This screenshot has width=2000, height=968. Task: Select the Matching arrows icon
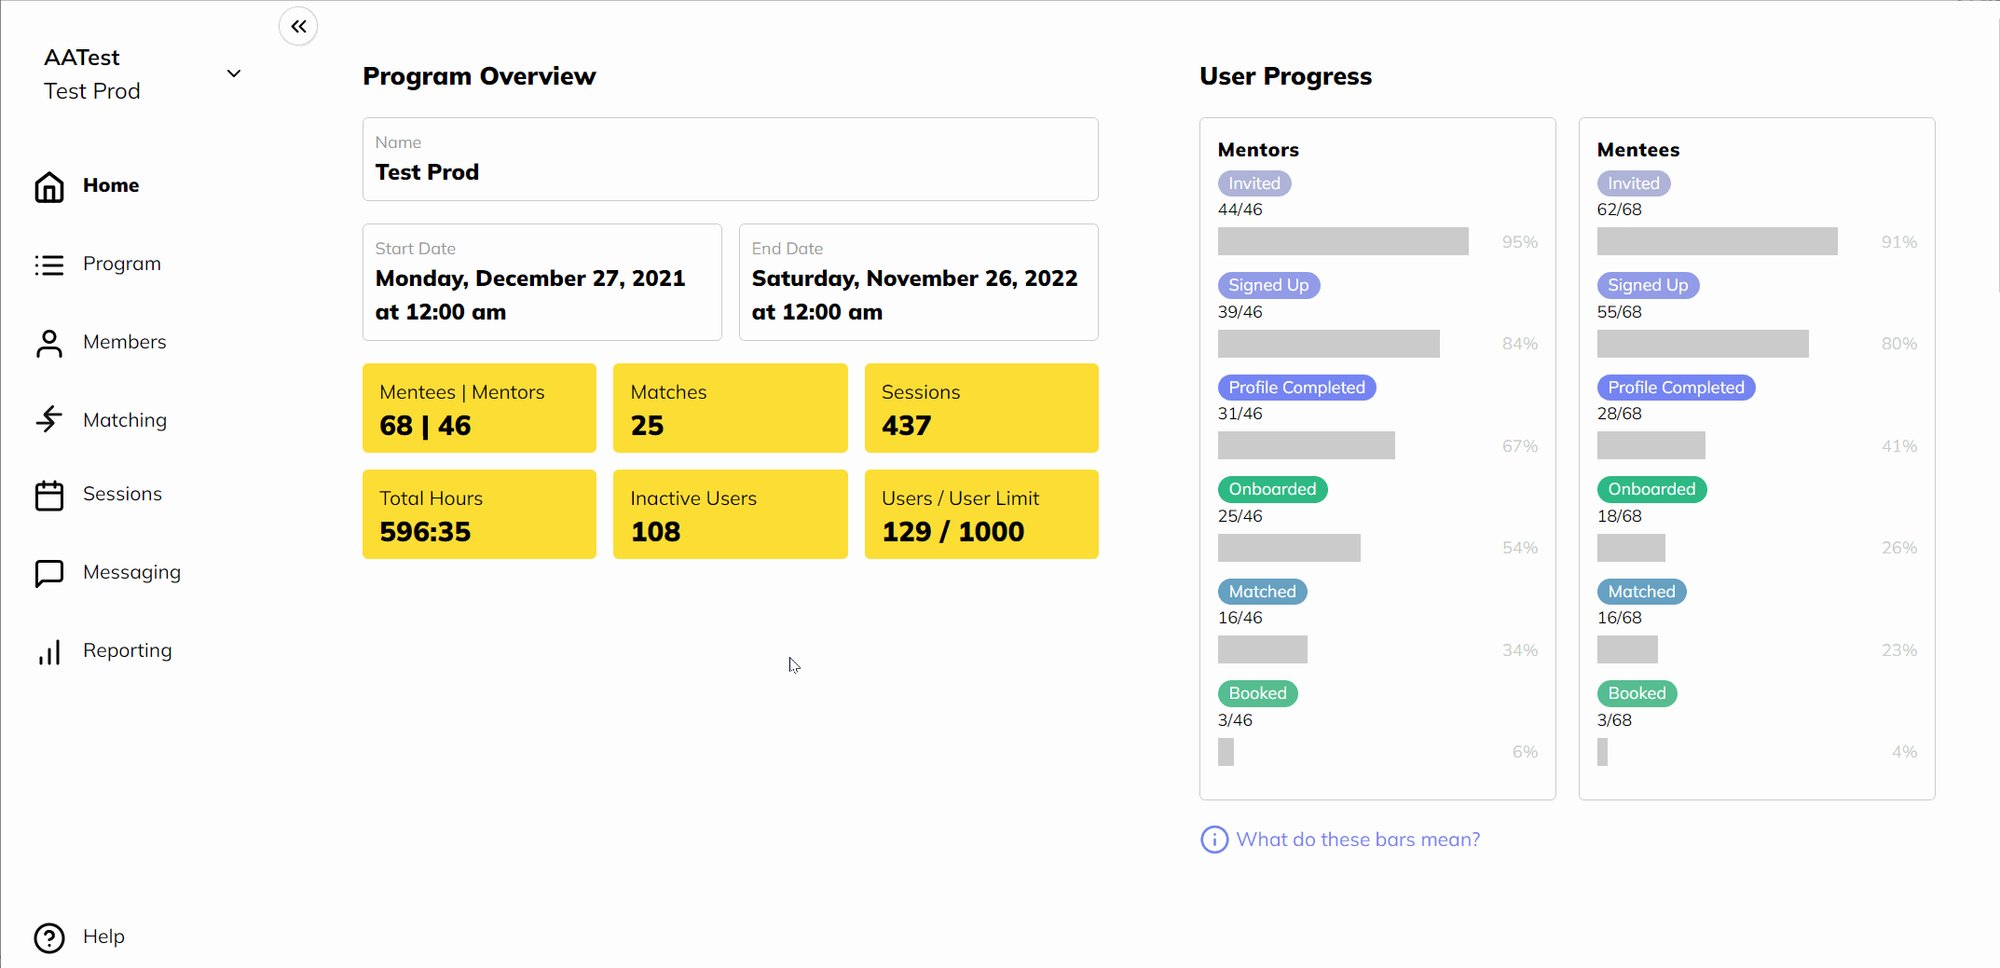click(49, 419)
